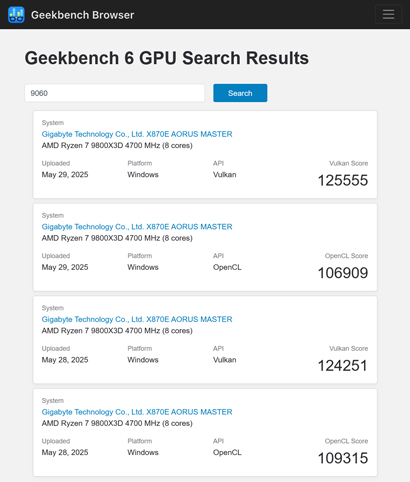The width and height of the screenshot is (410, 482).
Task: Click the Vulkan score 124251
Action: click(x=343, y=366)
